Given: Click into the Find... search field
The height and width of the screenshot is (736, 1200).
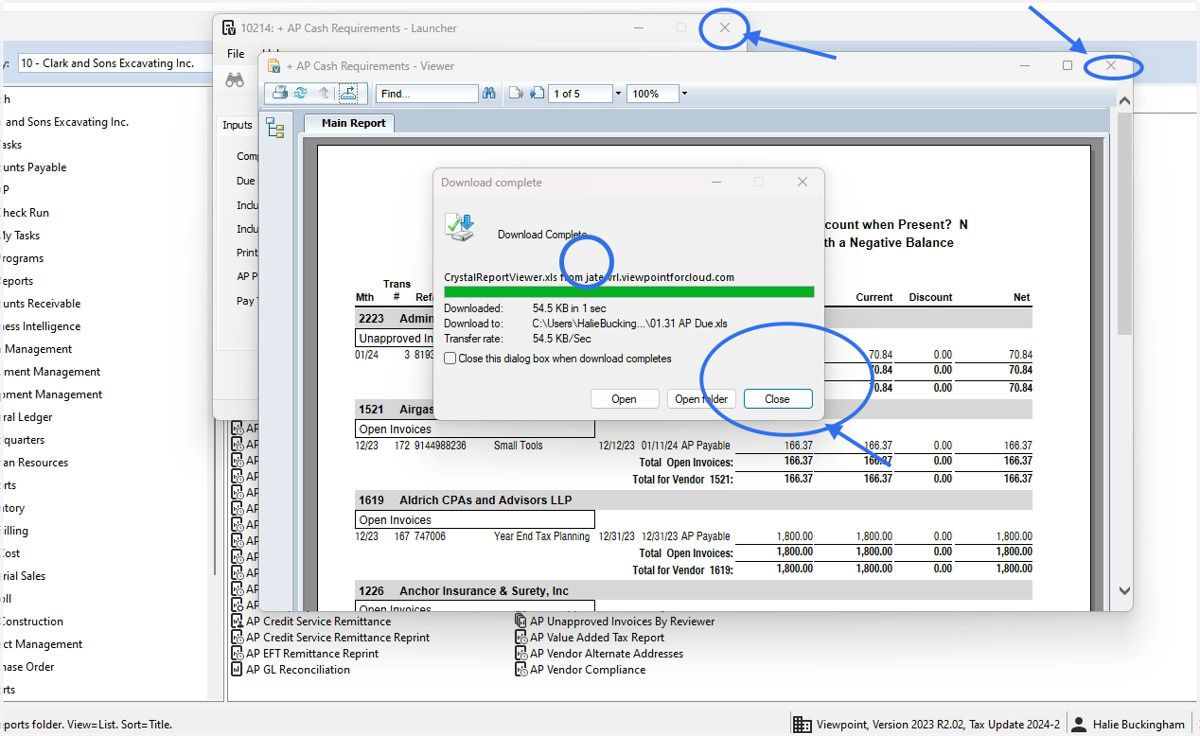Looking at the screenshot, I should click(x=427, y=93).
